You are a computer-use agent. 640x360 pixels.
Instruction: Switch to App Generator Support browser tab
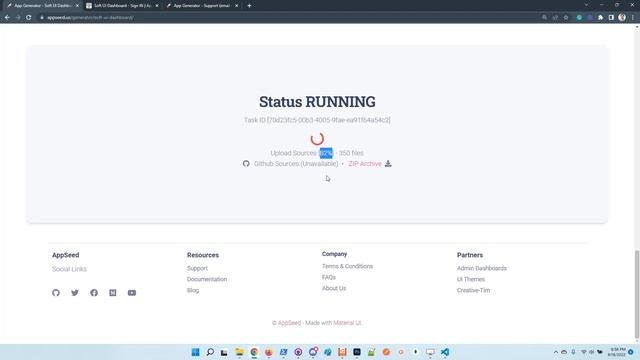coord(202,6)
